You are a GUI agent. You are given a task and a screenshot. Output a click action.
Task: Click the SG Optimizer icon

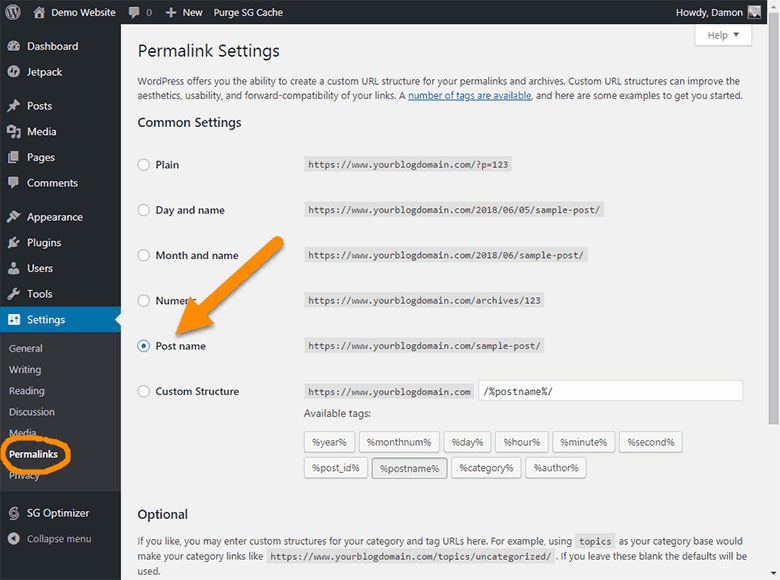click(14, 513)
